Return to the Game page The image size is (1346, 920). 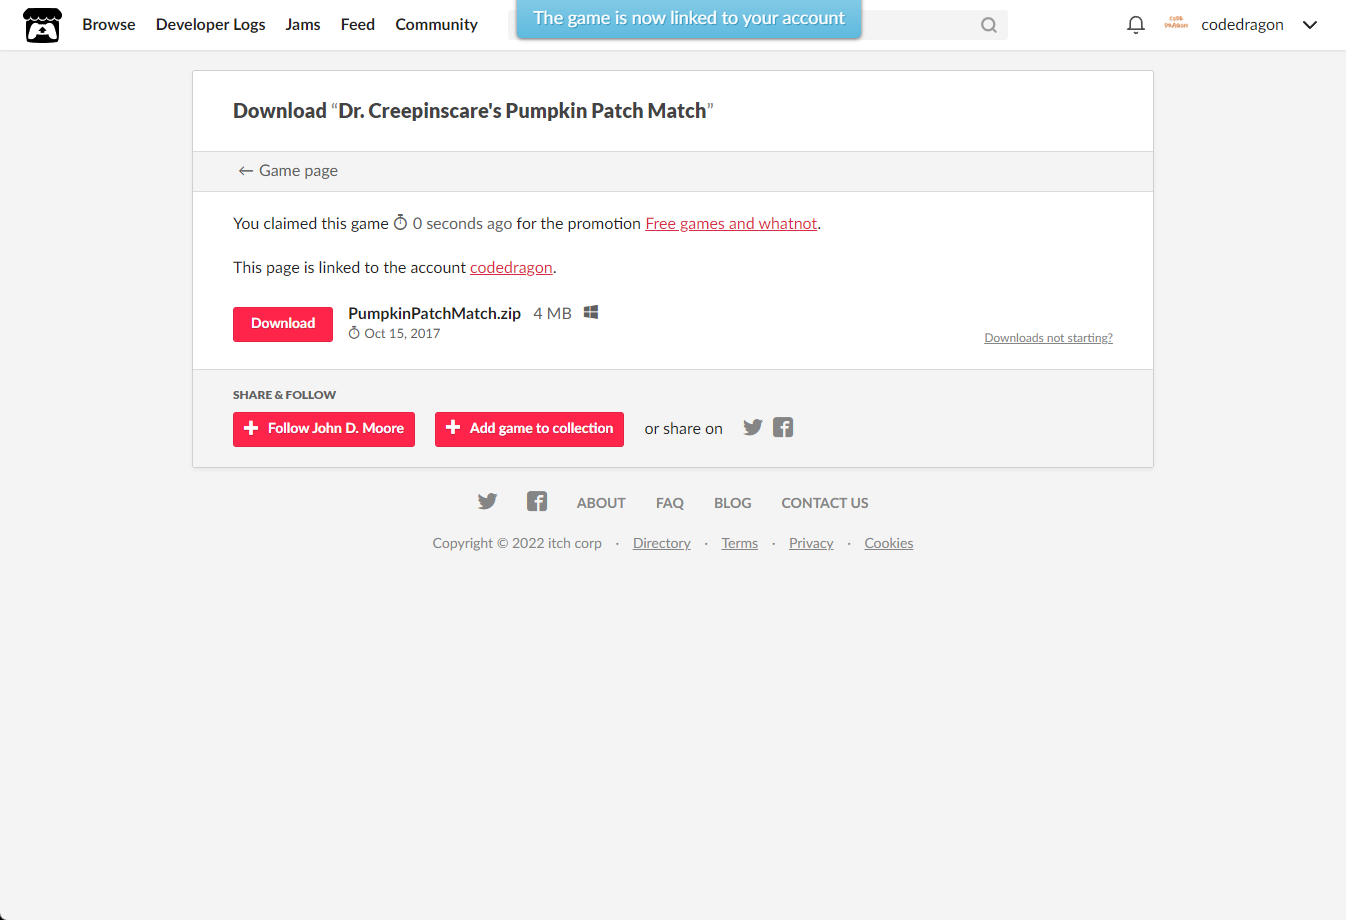pyautogui.click(x=288, y=171)
